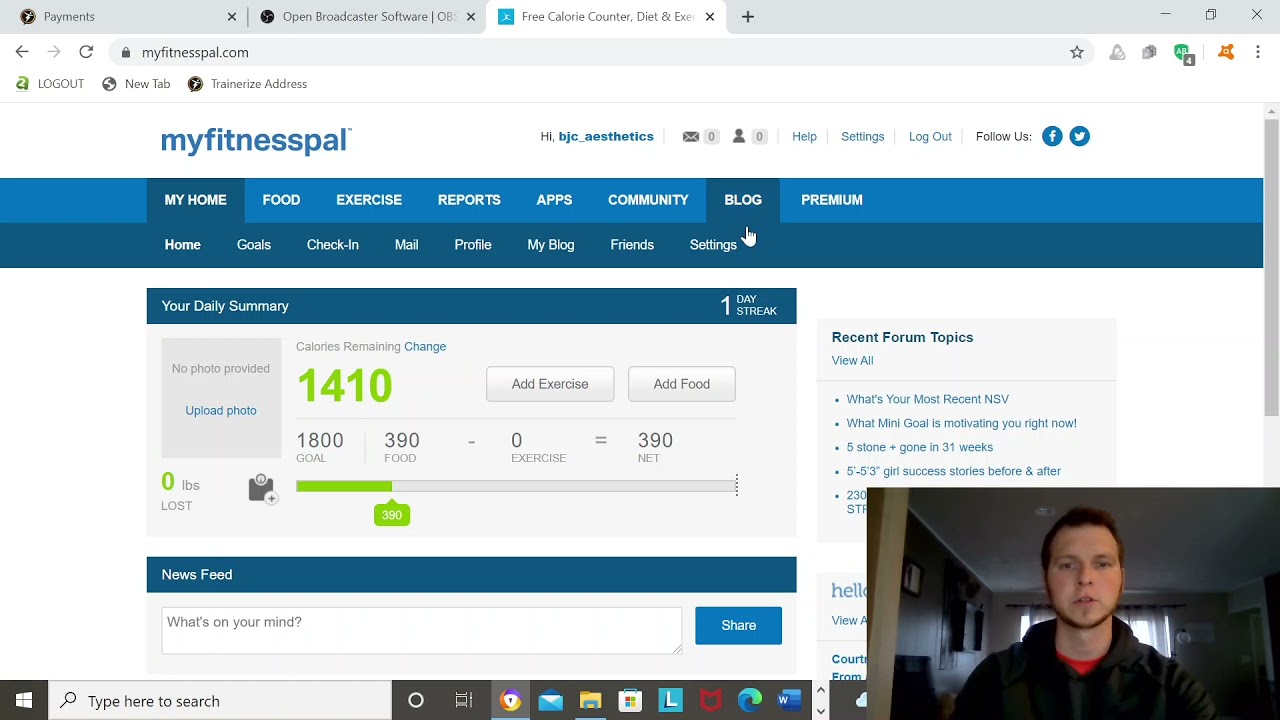Viewport: 1280px width, 720px height.
Task: Click the Share button
Action: point(739,625)
